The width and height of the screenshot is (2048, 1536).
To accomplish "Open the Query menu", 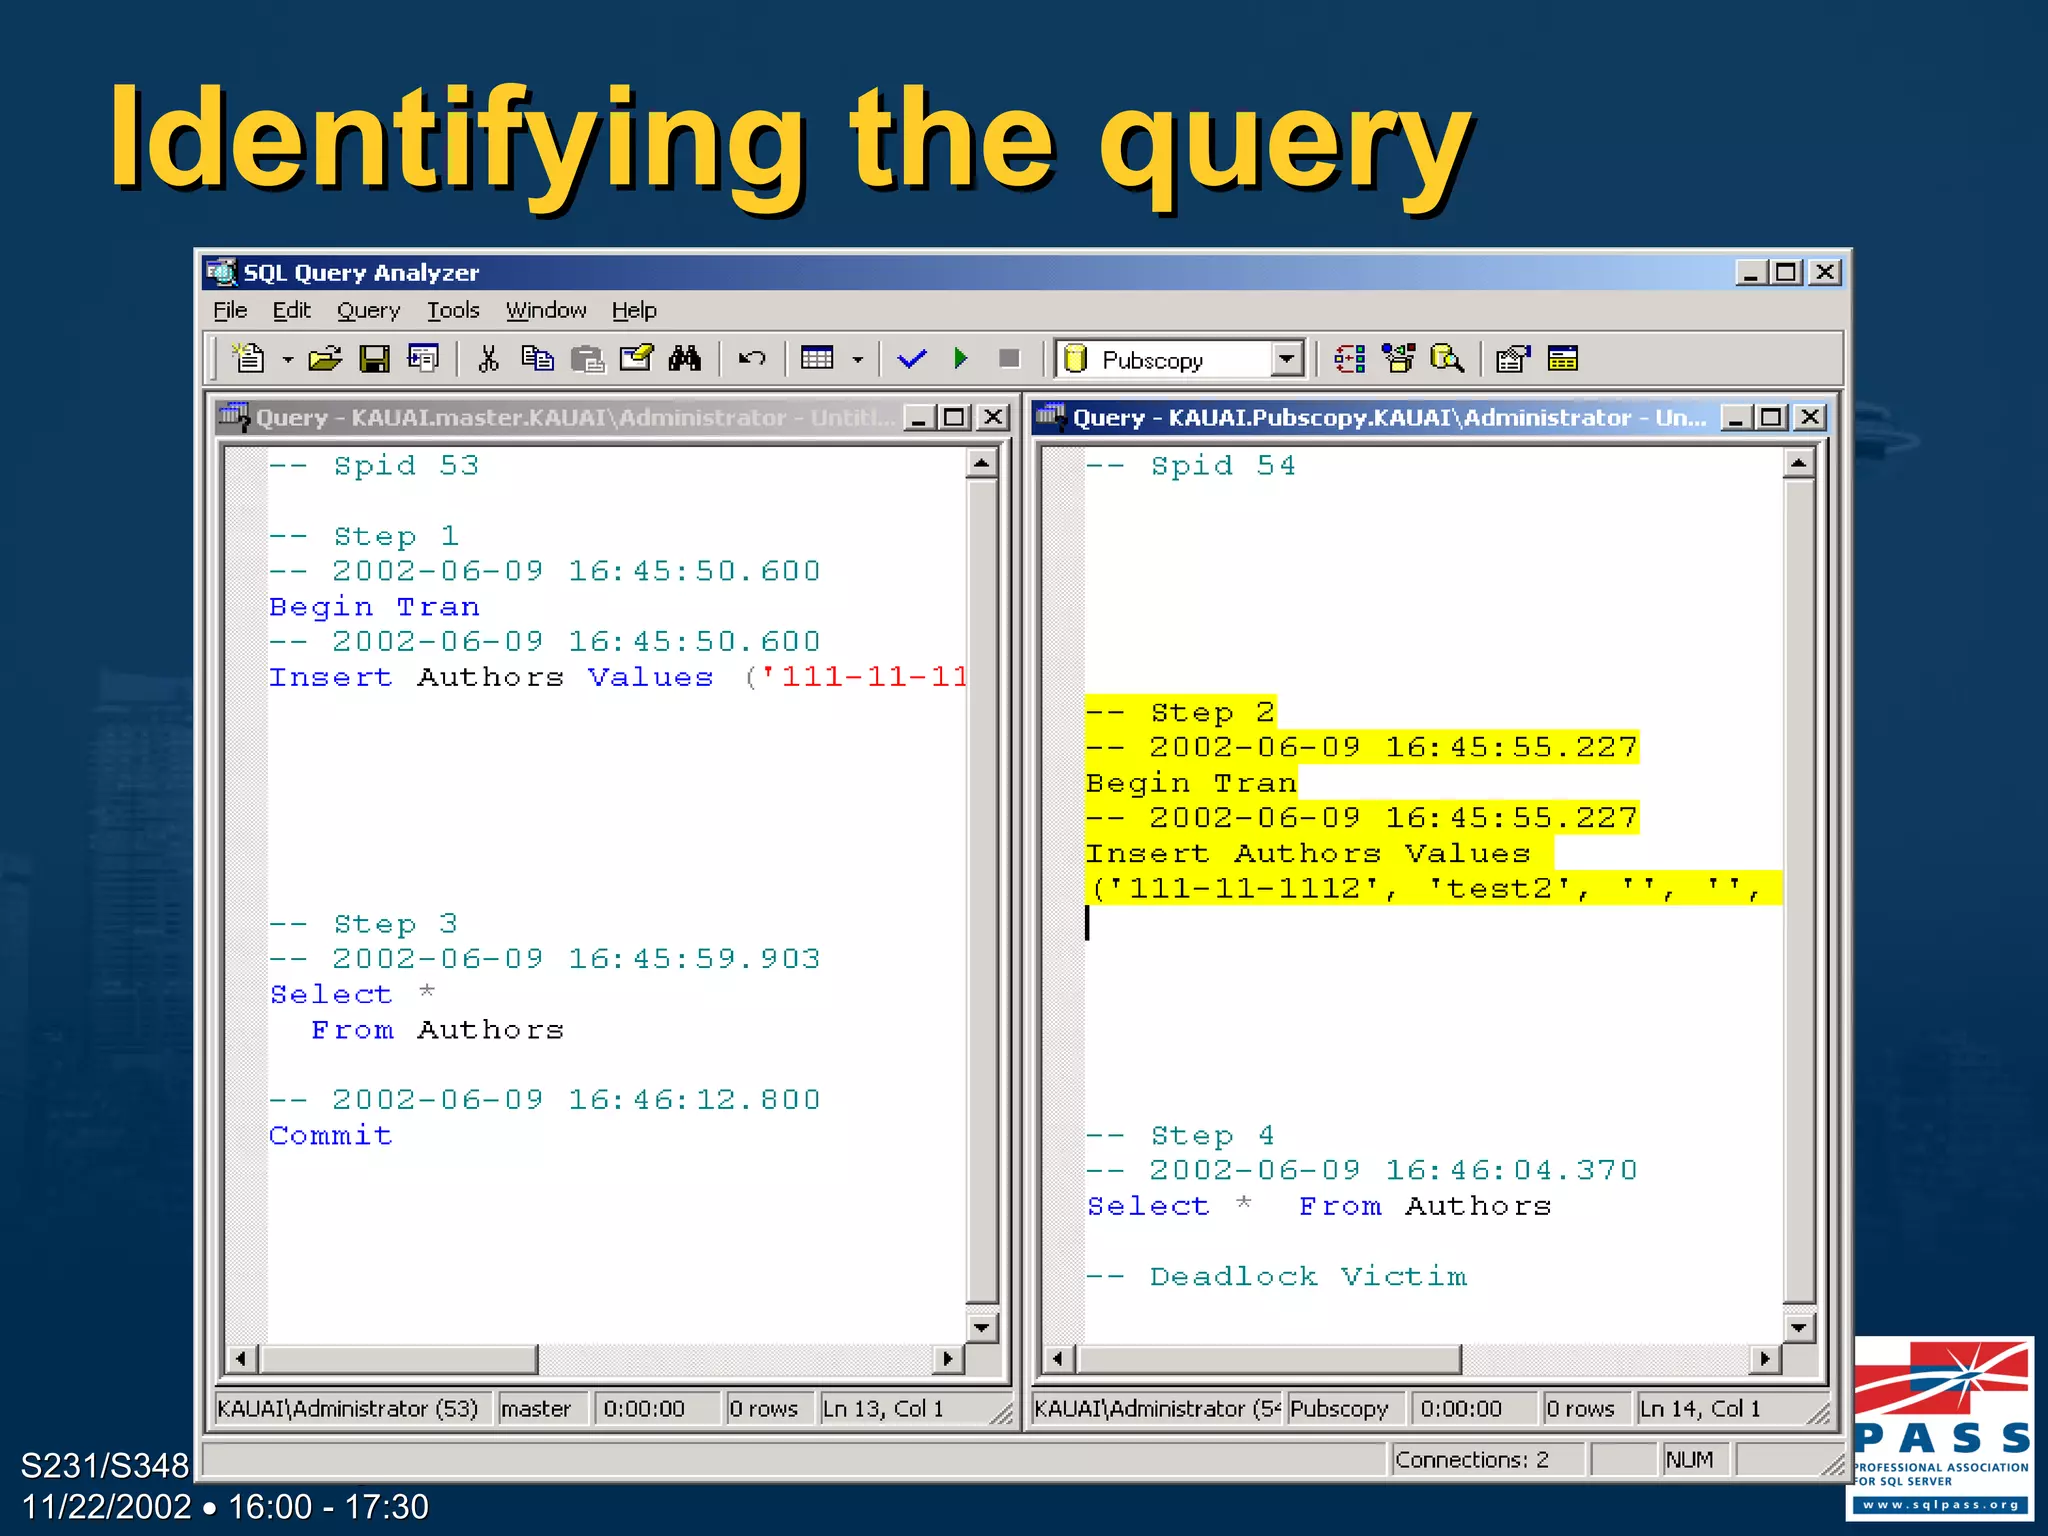I will pos(367,311).
